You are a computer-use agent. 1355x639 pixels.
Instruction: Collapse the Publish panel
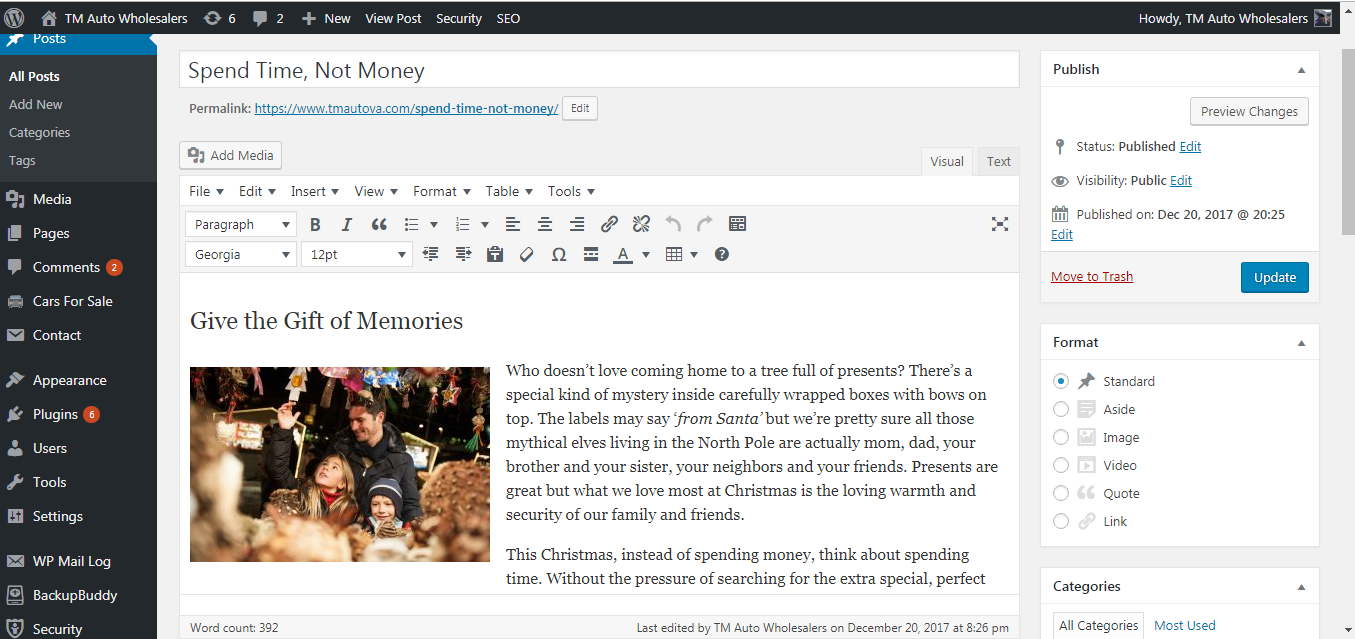(1301, 70)
